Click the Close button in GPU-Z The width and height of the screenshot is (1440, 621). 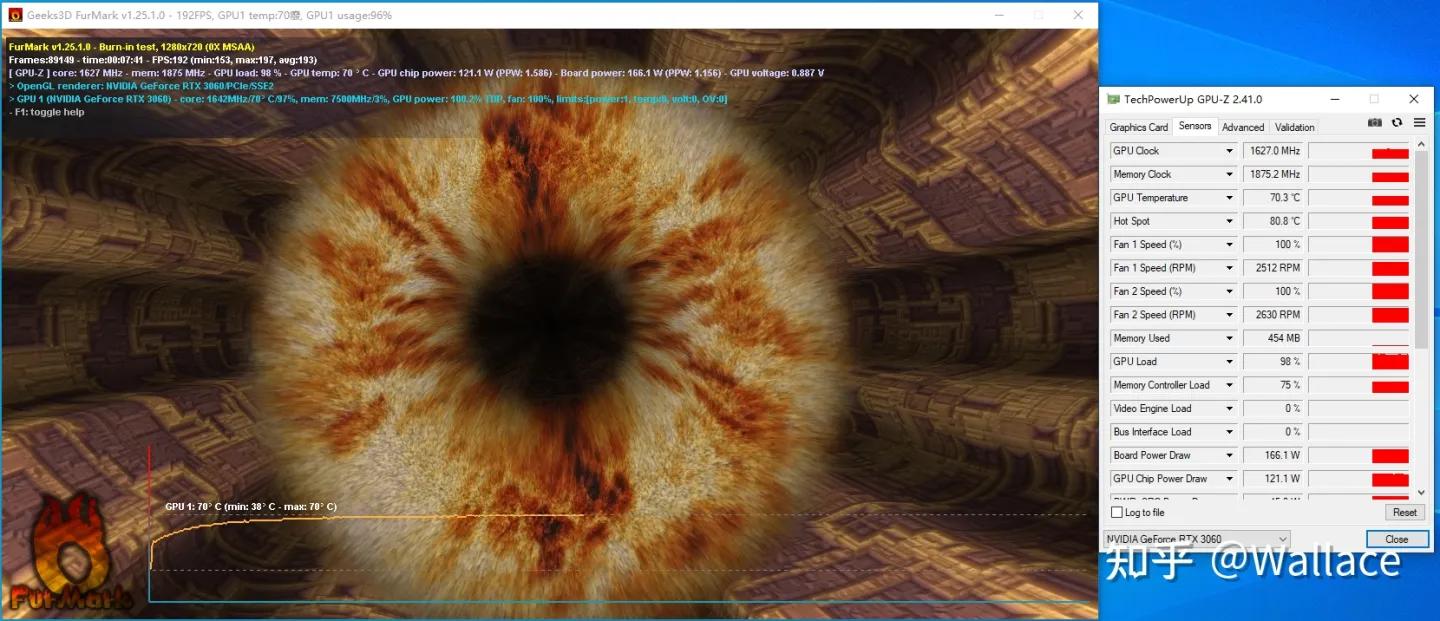(1396, 539)
